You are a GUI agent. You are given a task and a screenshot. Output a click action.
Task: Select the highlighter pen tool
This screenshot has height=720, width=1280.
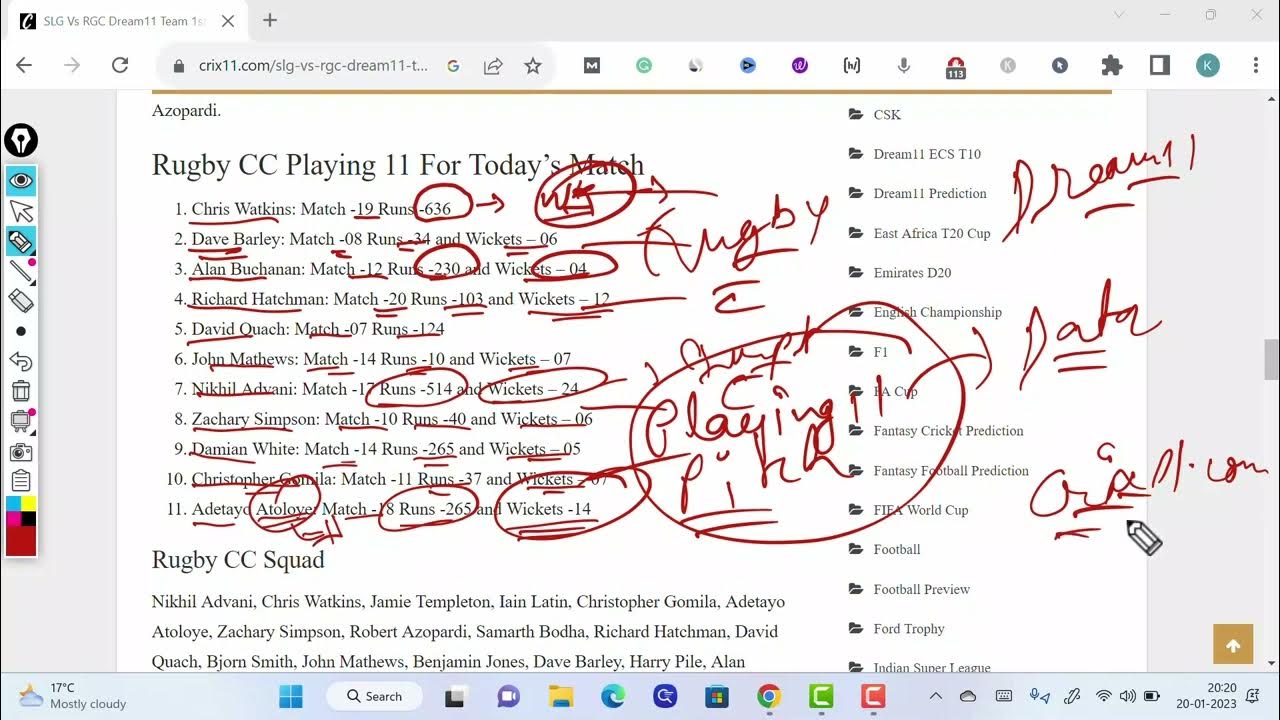tap(21, 241)
